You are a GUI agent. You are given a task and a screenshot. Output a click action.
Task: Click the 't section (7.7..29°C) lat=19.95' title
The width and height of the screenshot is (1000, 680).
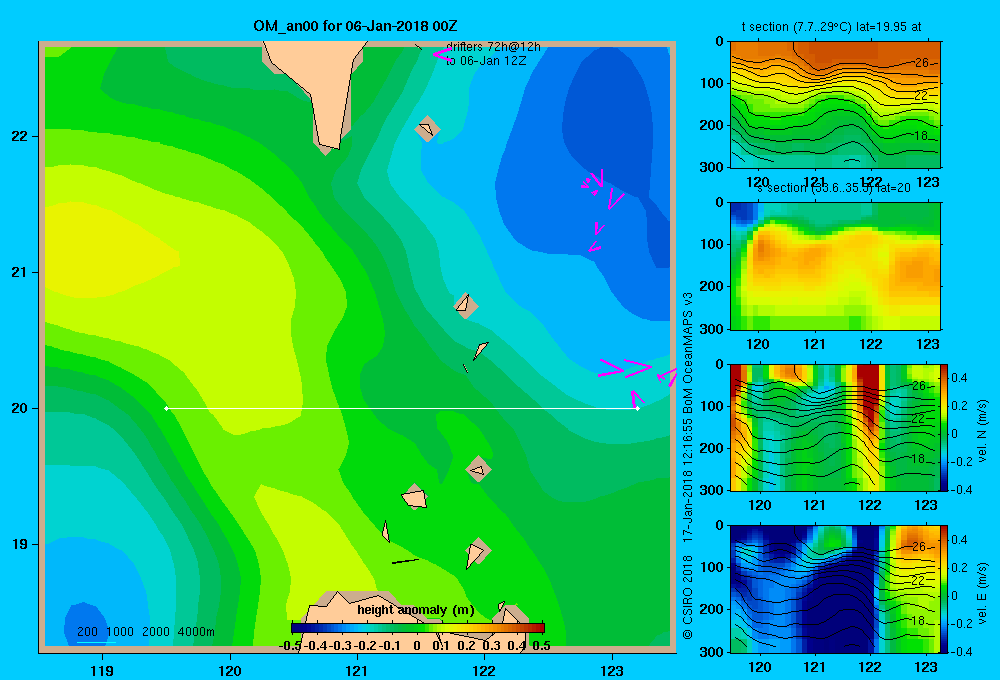coord(831,27)
